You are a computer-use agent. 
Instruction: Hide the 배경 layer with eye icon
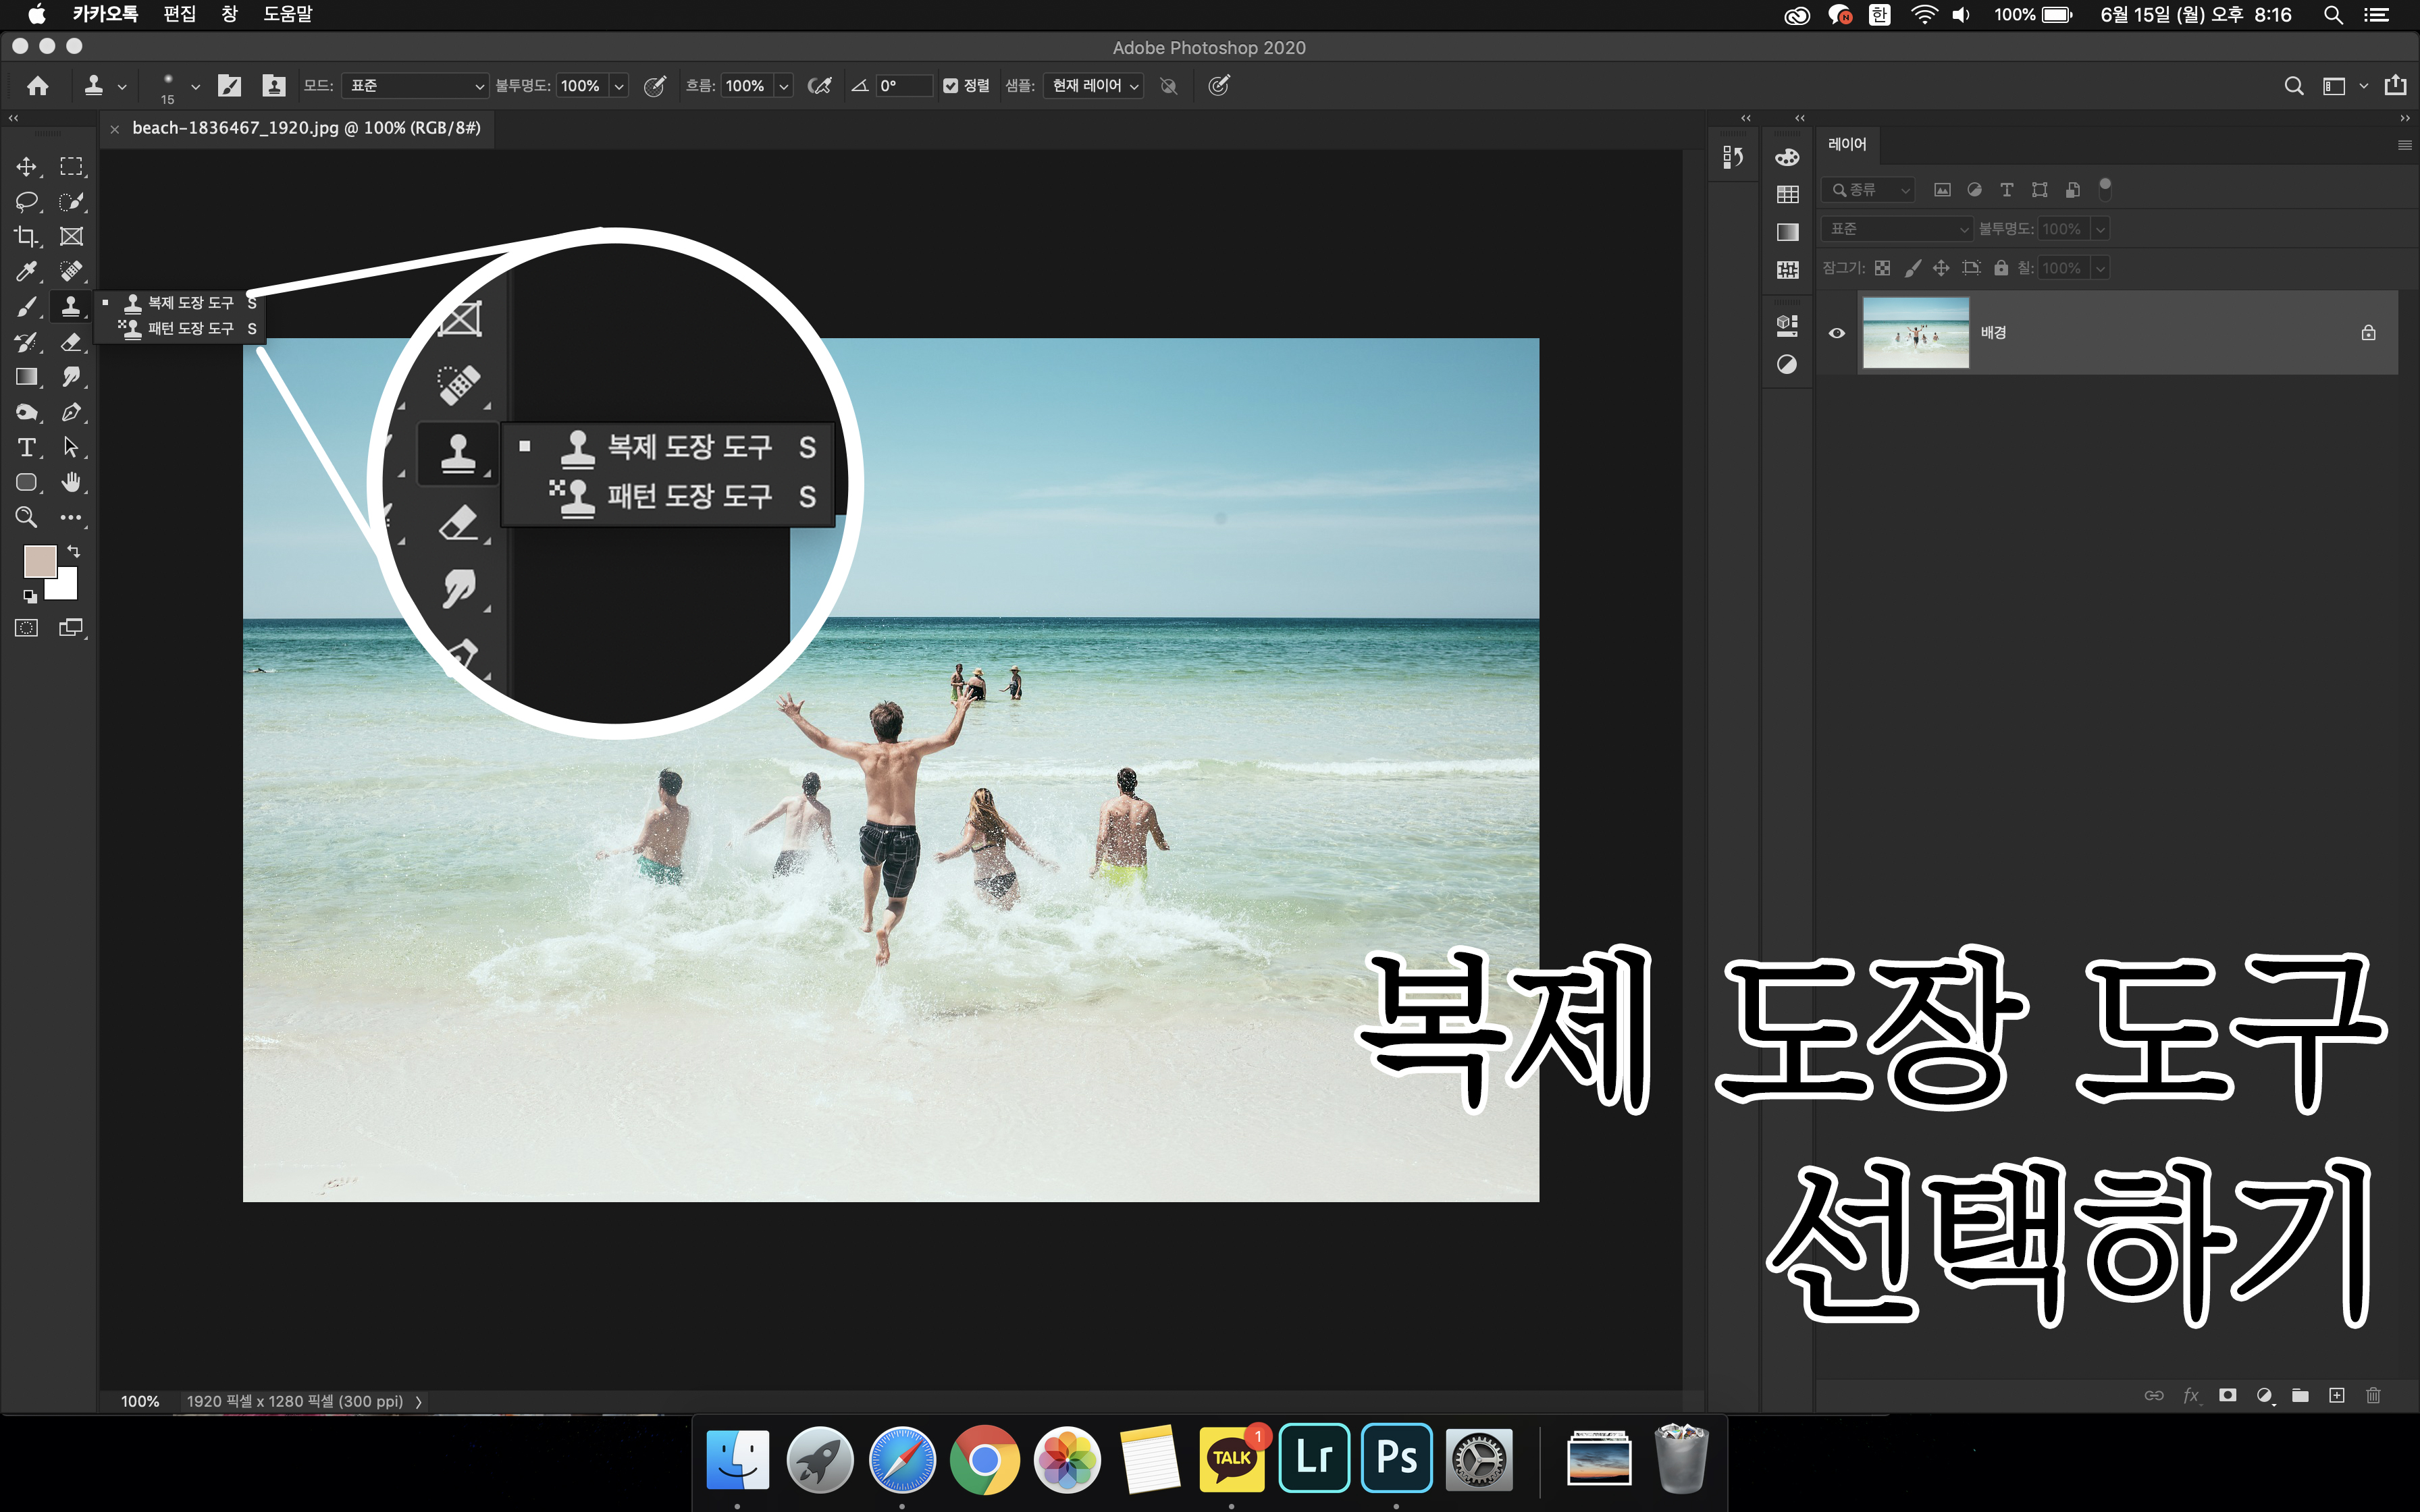[x=1837, y=333]
